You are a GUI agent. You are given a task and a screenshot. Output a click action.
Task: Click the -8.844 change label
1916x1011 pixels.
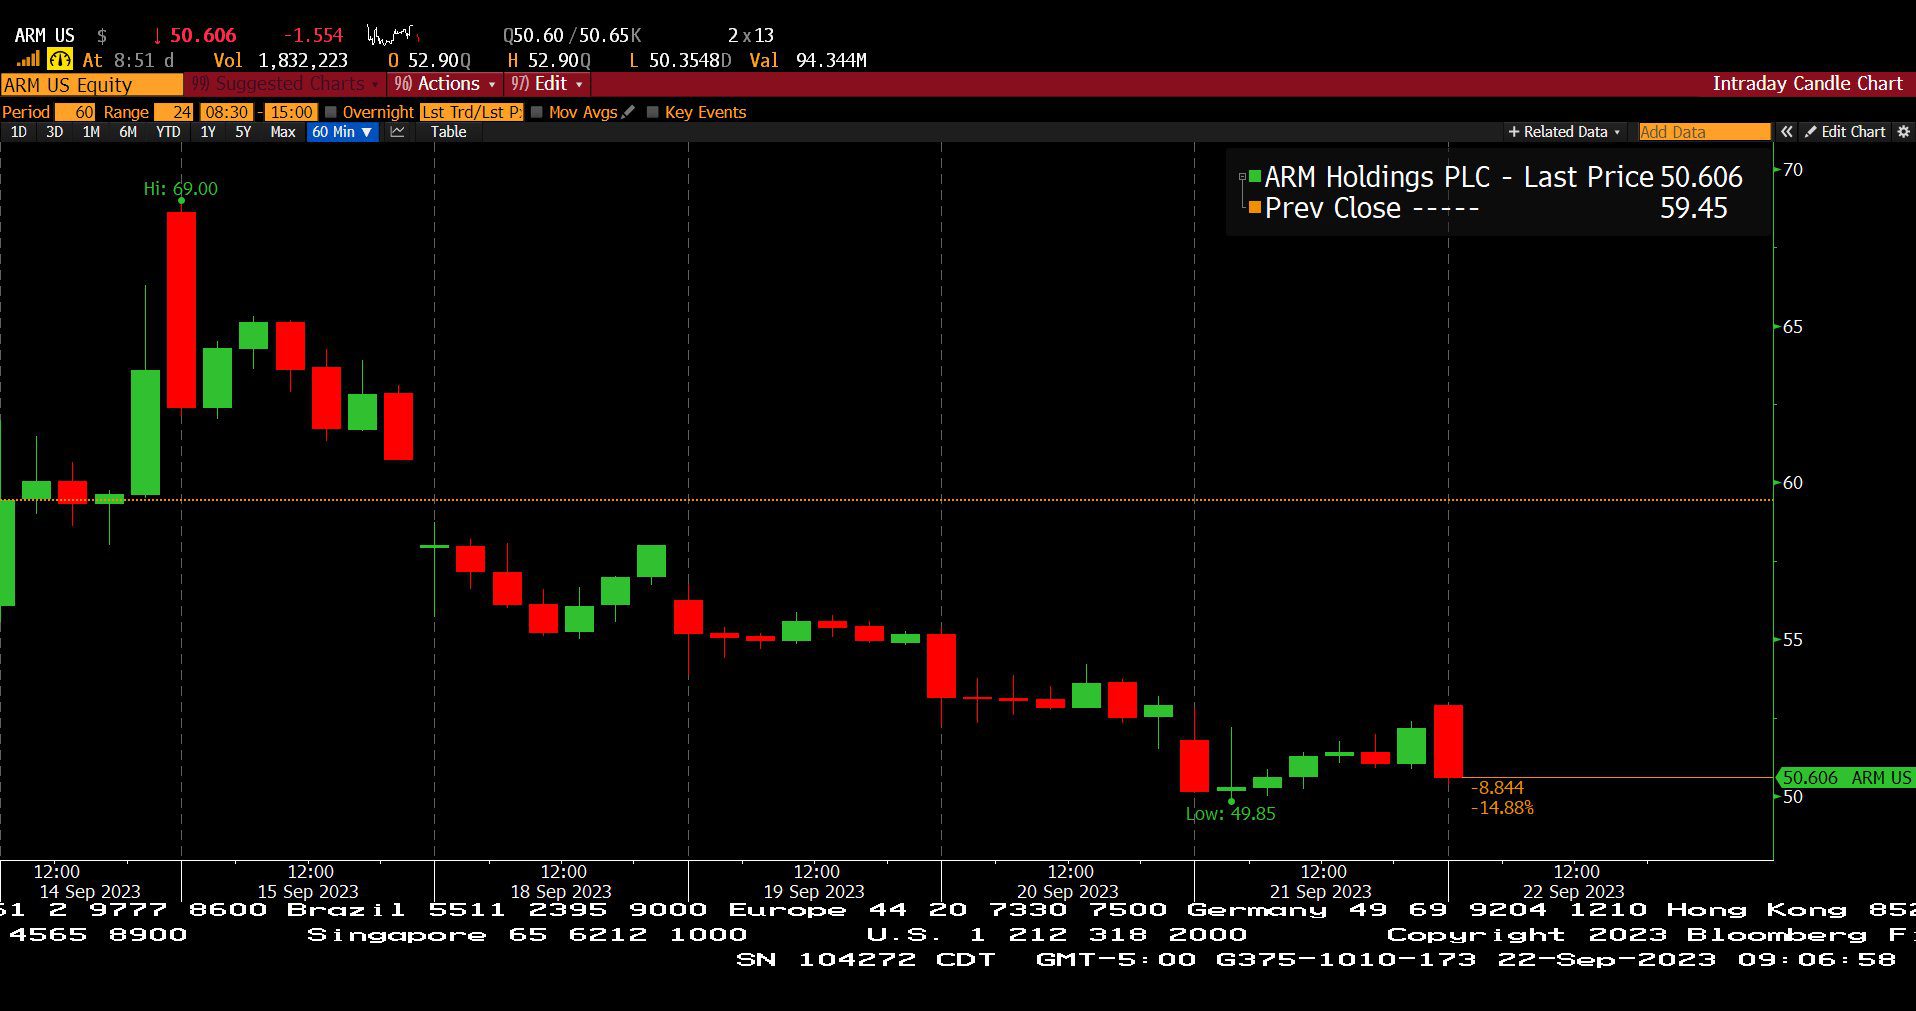click(x=1497, y=788)
